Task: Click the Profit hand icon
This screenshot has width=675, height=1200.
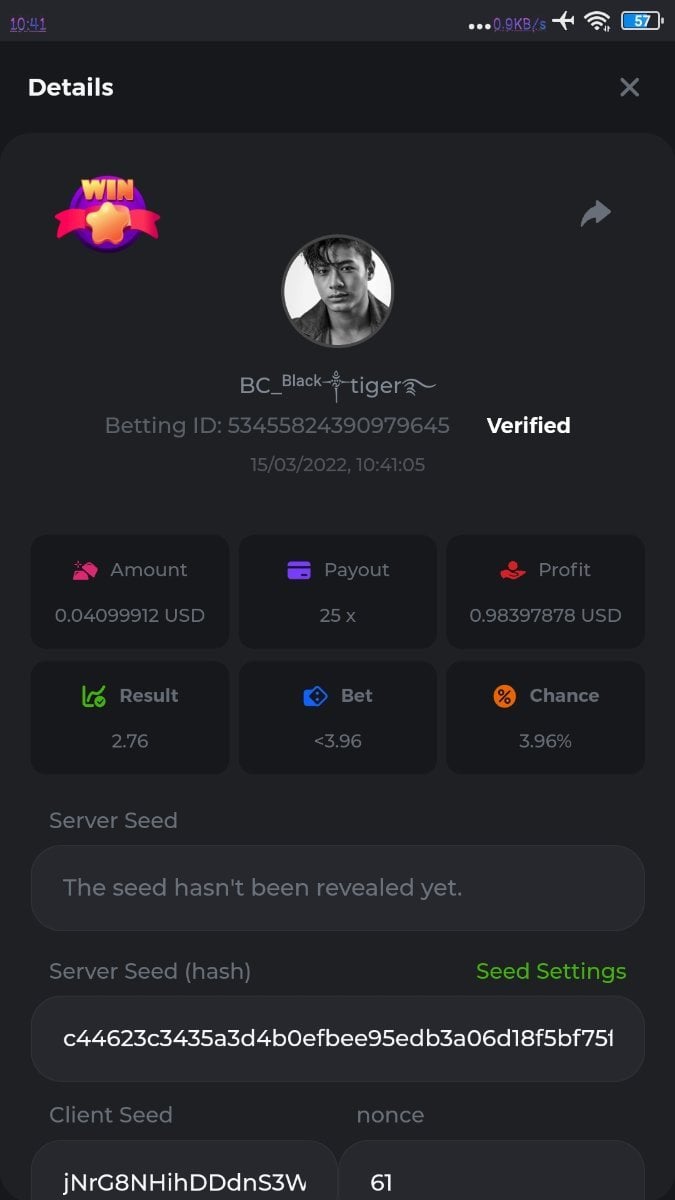Action: [x=512, y=570]
